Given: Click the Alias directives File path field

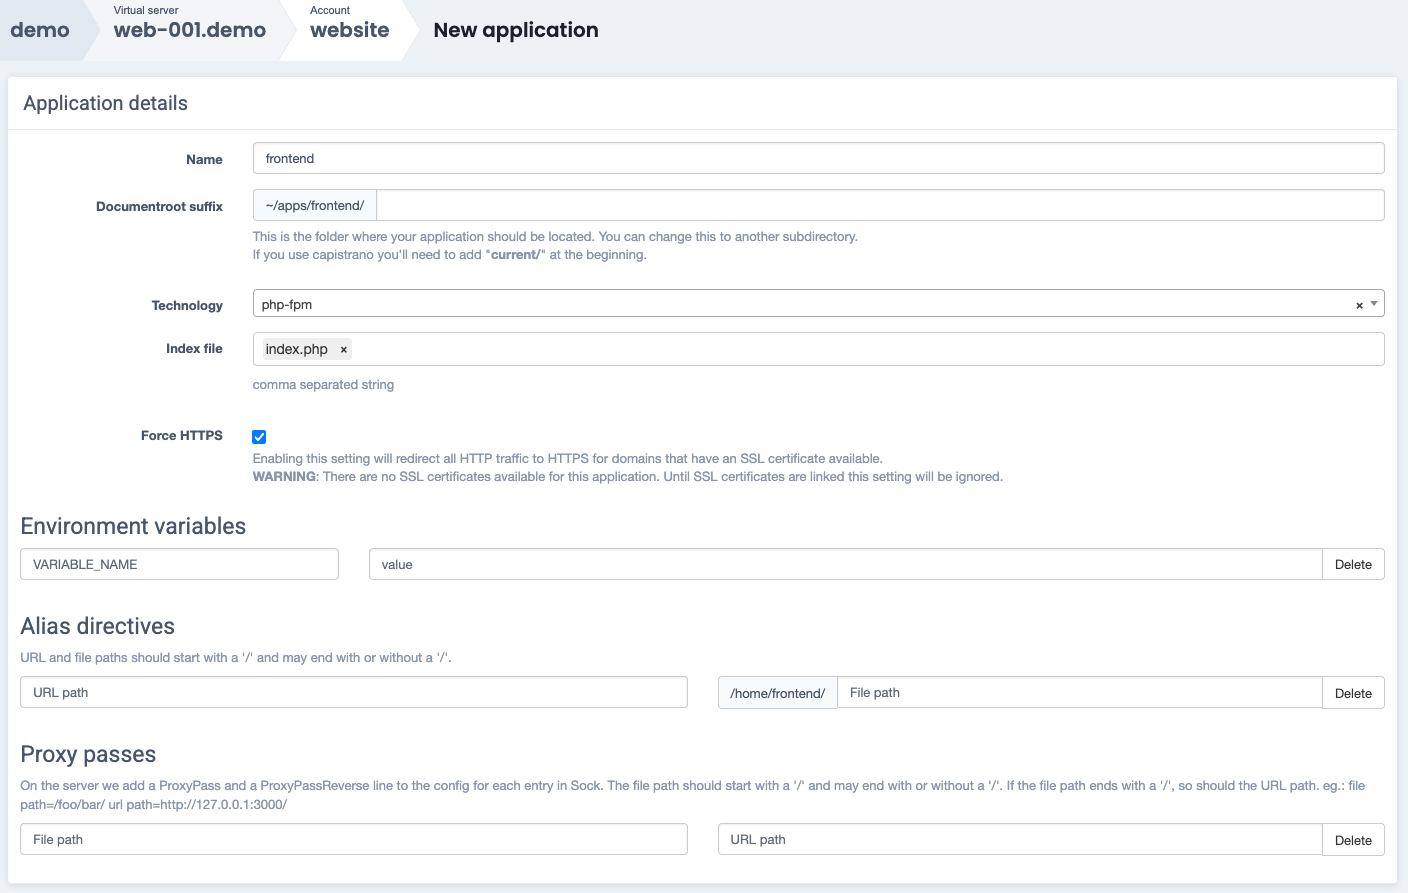Looking at the screenshot, I should pyautogui.click(x=1078, y=693).
